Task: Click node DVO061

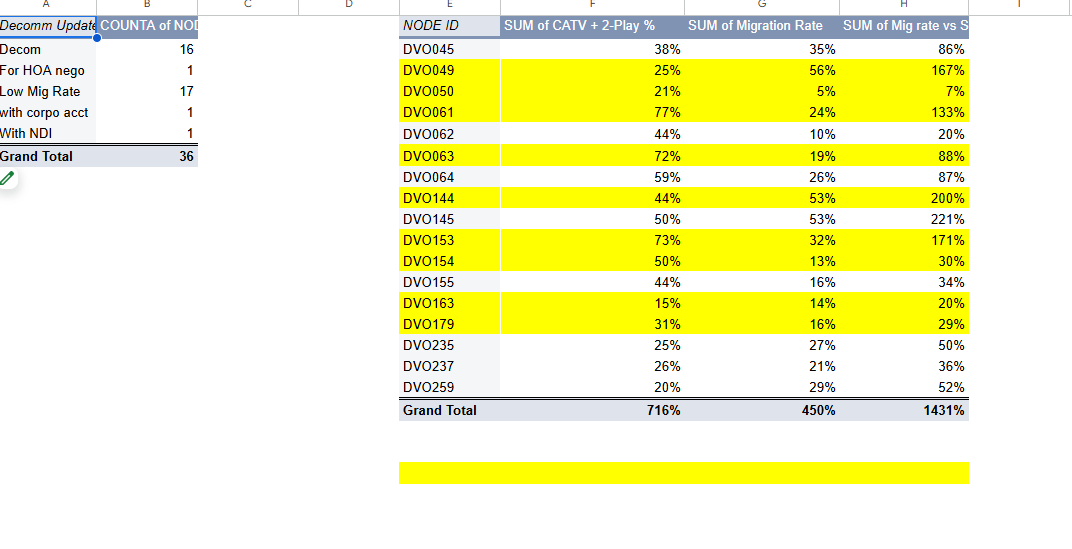Action: [429, 113]
